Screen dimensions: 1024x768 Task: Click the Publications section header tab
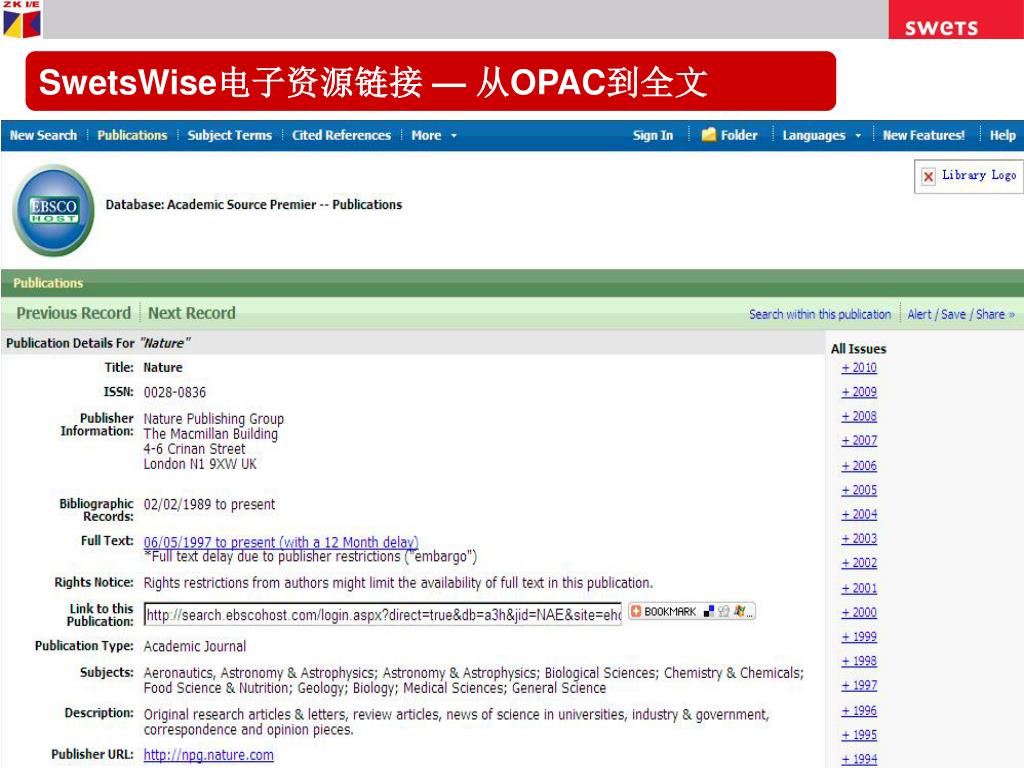(x=48, y=283)
